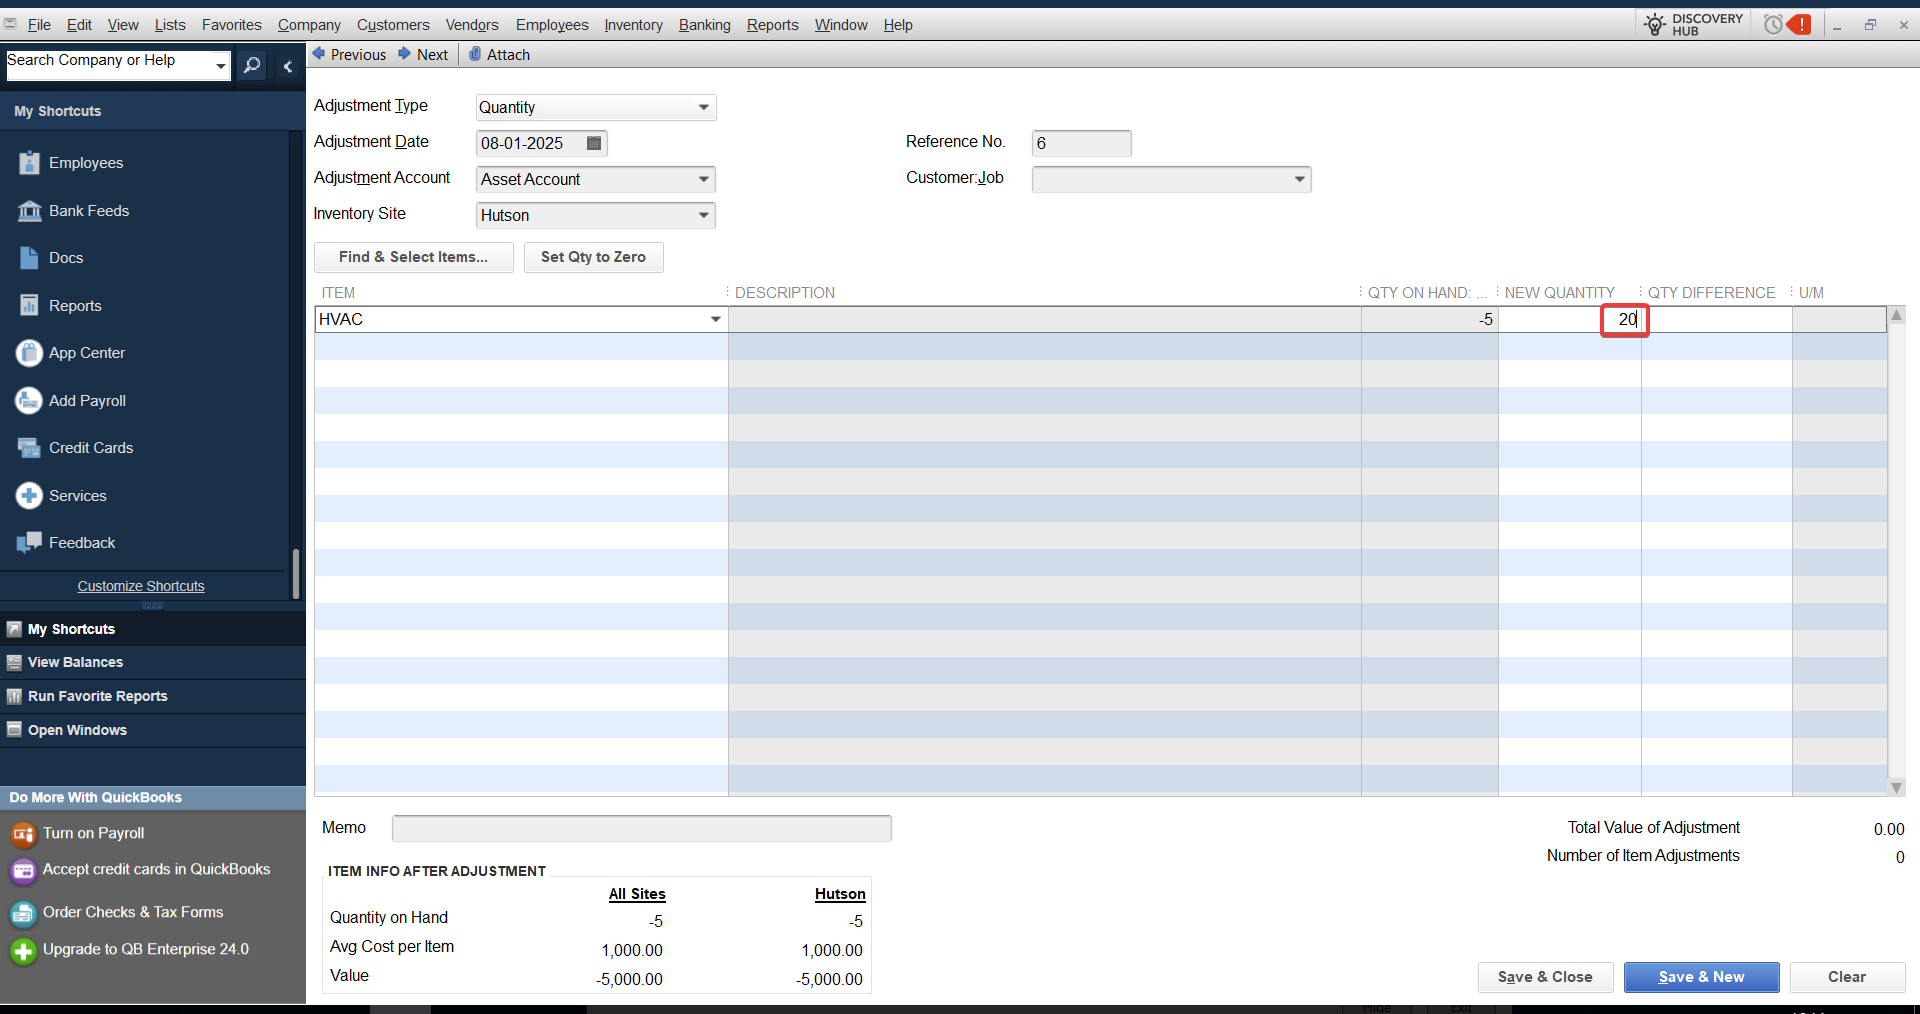This screenshot has height=1014, width=1920.
Task: Click Customize Shortcuts link
Action: tap(141, 586)
